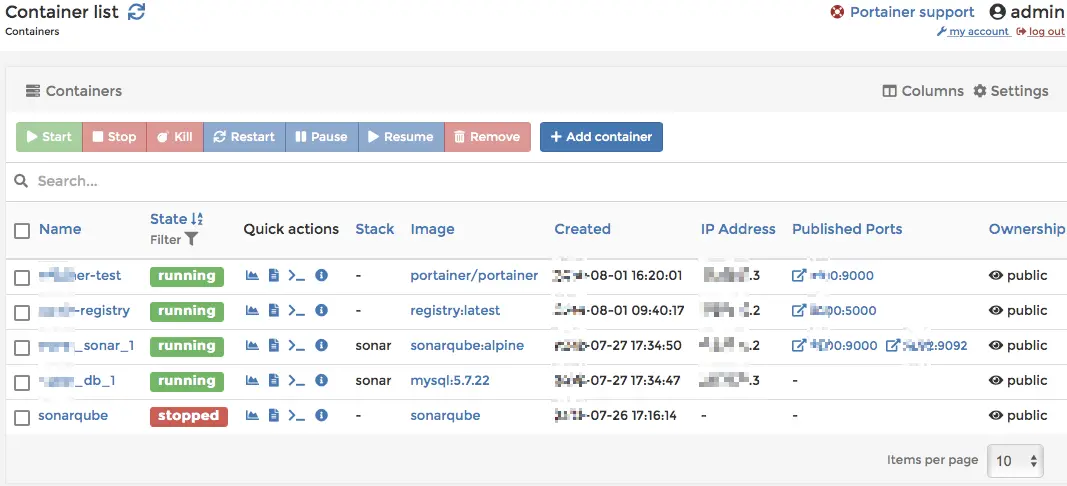
Task: Open console icon for registry:latest row
Action: tap(296, 310)
